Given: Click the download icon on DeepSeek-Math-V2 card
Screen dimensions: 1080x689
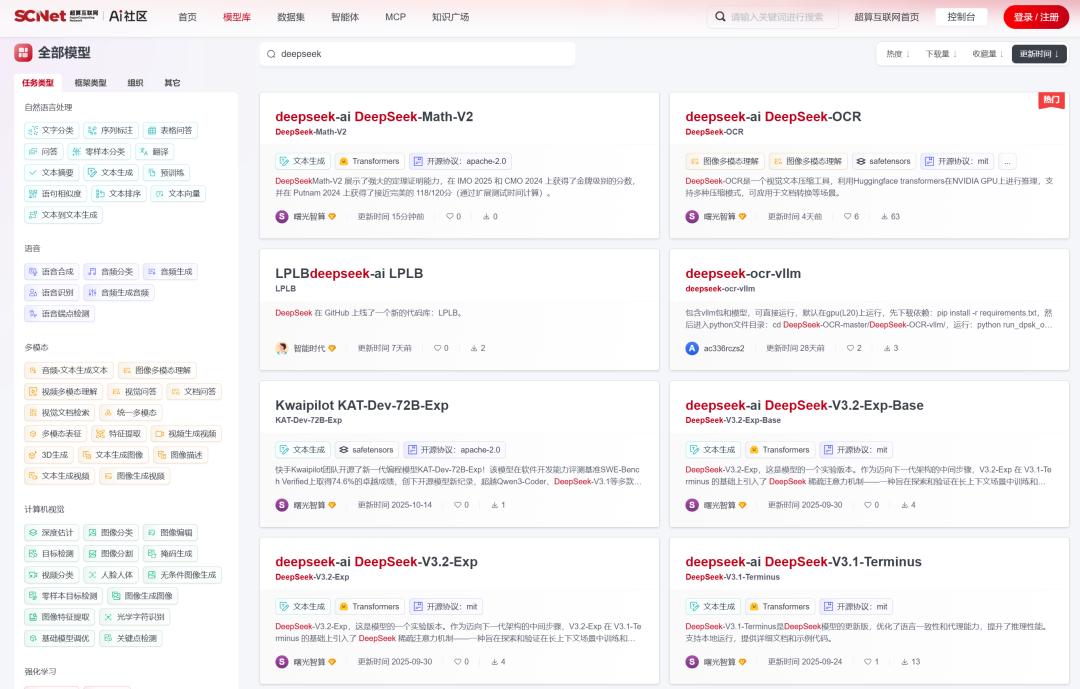Looking at the screenshot, I should (486, 216).
